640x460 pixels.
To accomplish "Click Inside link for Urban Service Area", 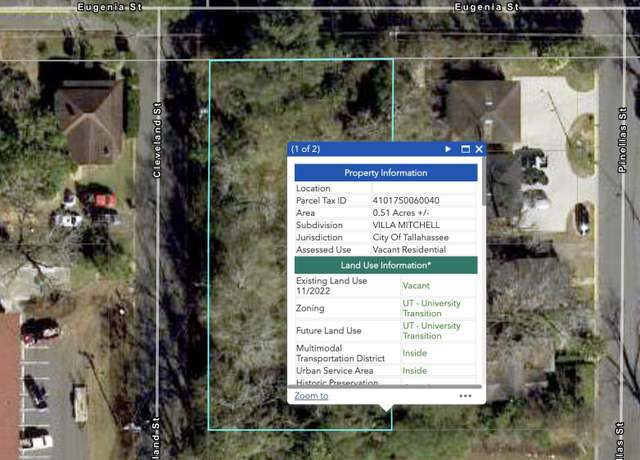I will click(415, 371).
